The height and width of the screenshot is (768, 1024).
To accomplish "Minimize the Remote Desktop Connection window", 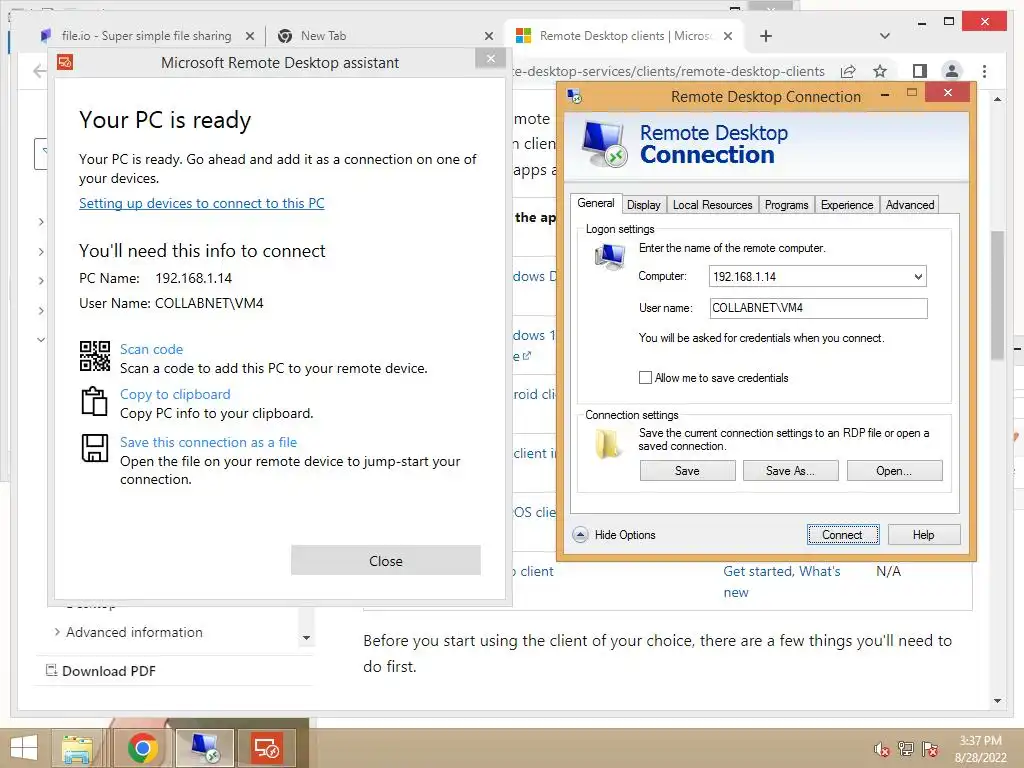I will 884,95.
